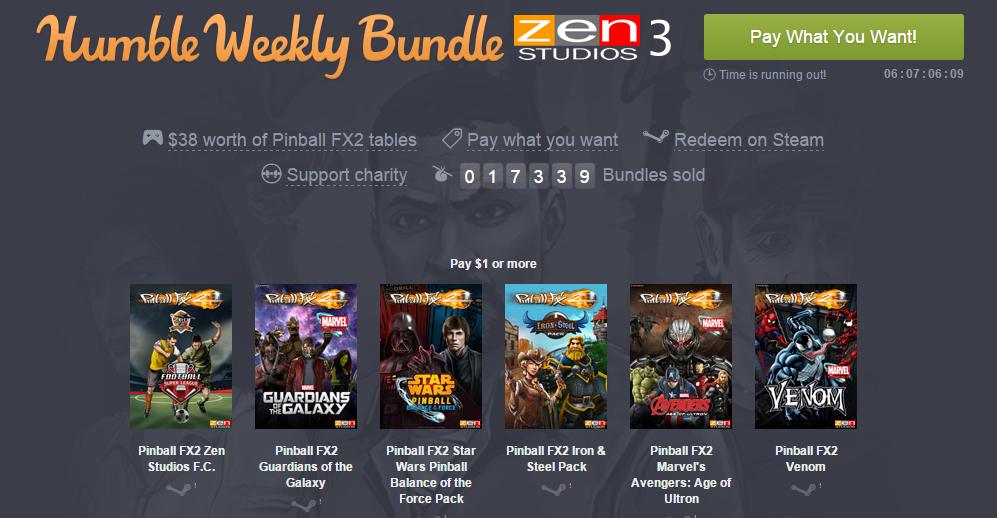Select the Guardians of the Galaxy cover art
Viewport: 997px width, 518px height.
coord(306,357)
